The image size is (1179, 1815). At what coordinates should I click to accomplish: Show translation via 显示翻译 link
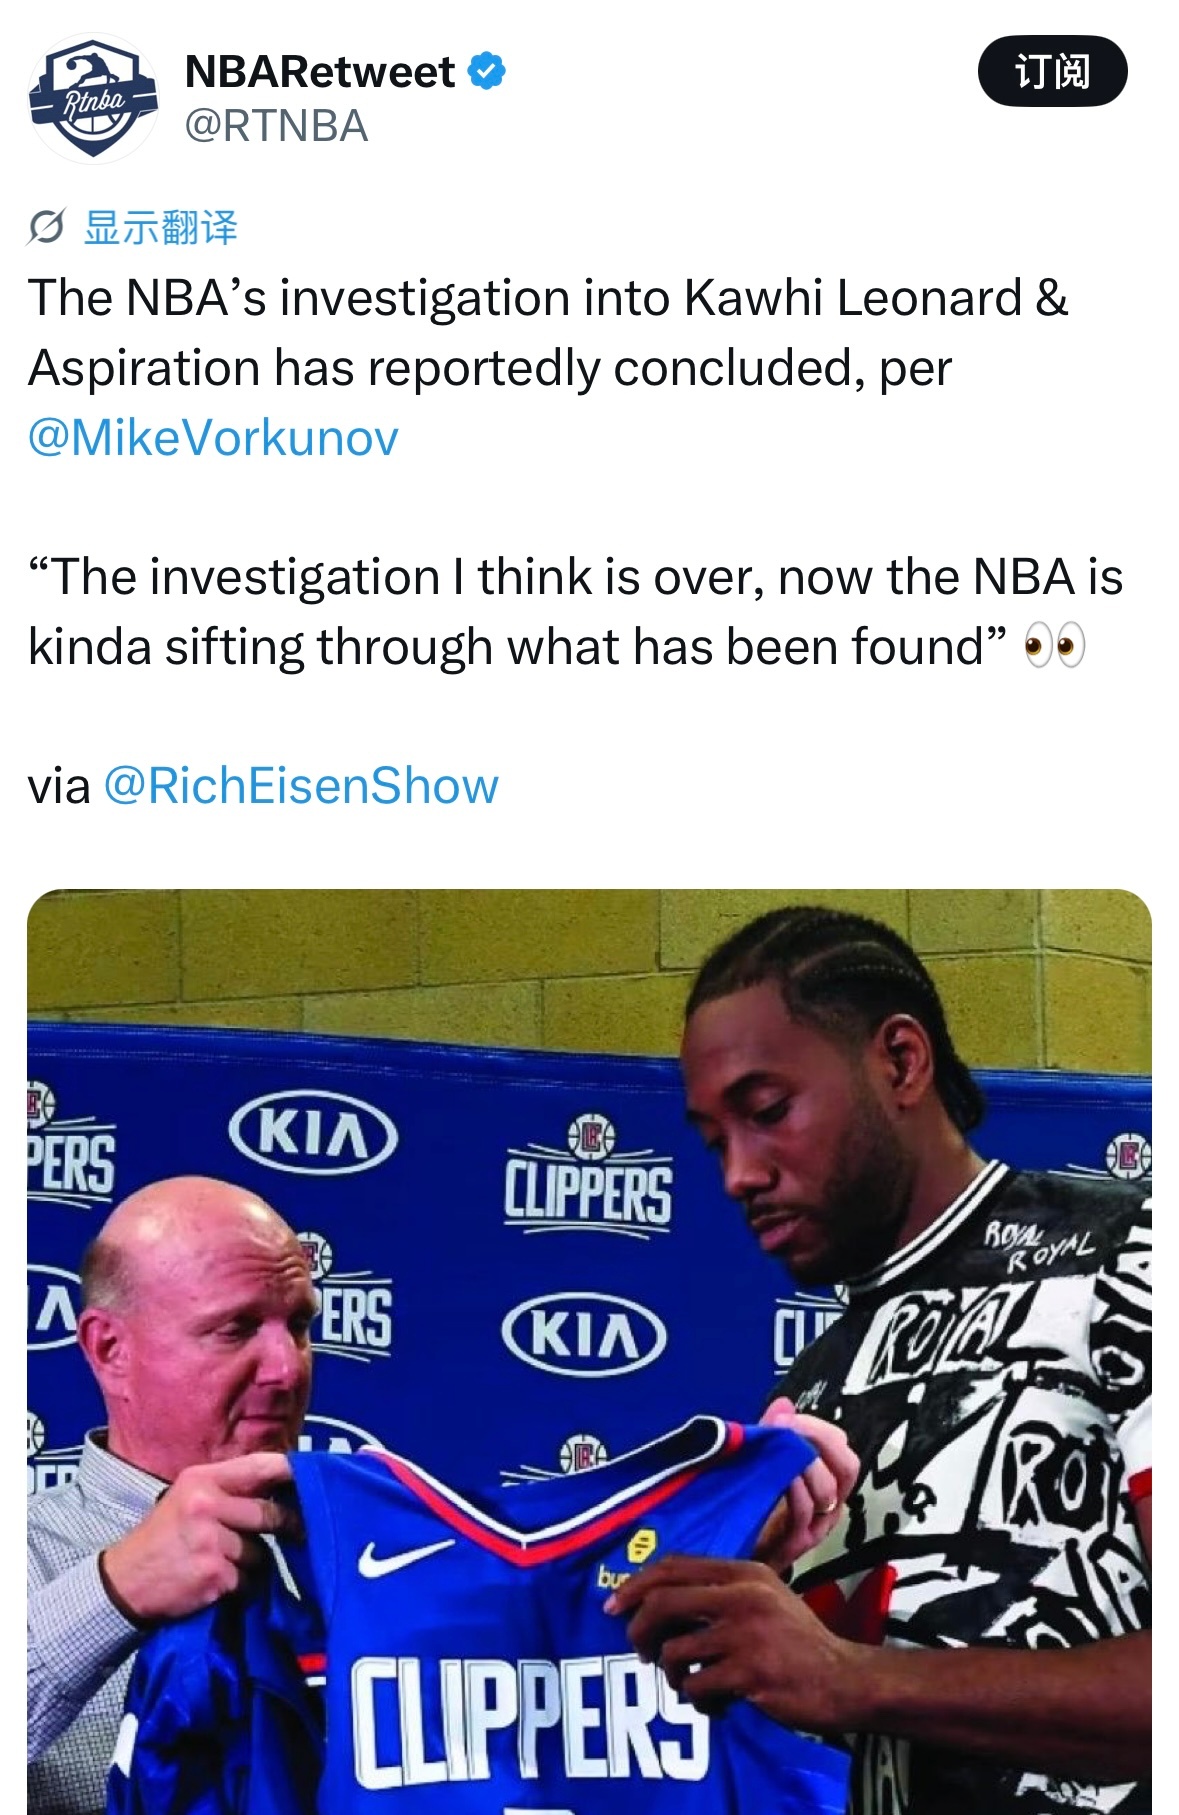[x=160, y=228]
